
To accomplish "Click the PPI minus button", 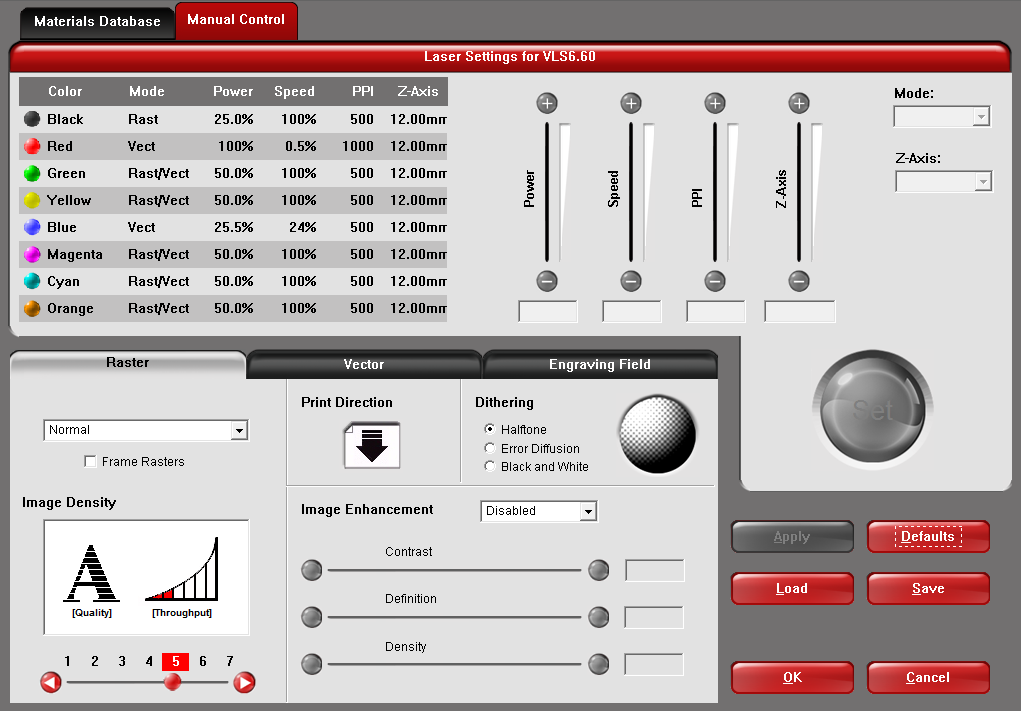I will pos(715,281).
